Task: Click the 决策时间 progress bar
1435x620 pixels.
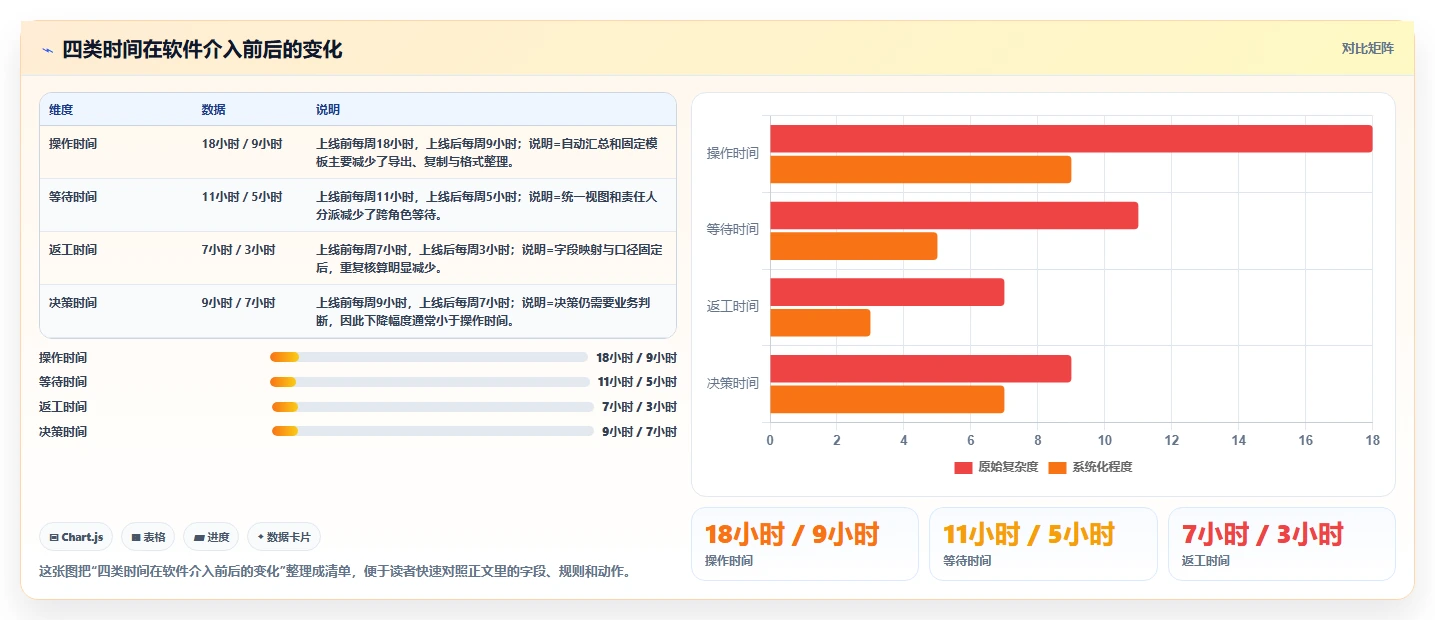Action: point(433,431)
